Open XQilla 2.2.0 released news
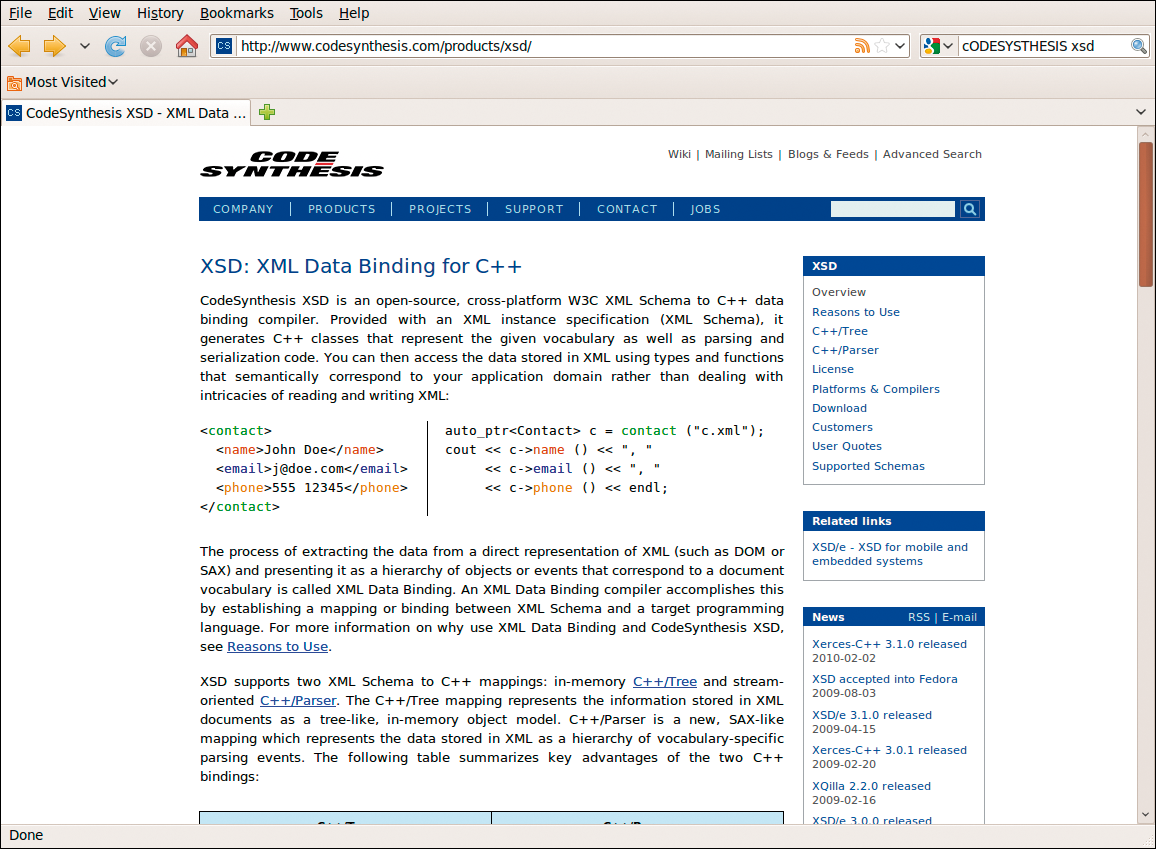 coord(871,786)
